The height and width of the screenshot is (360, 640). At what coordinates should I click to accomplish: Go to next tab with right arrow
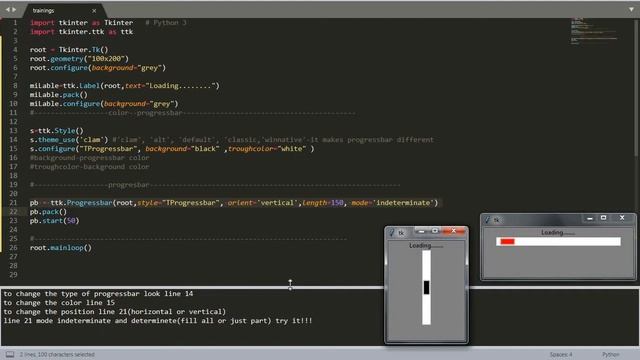(x=14, y=9)
